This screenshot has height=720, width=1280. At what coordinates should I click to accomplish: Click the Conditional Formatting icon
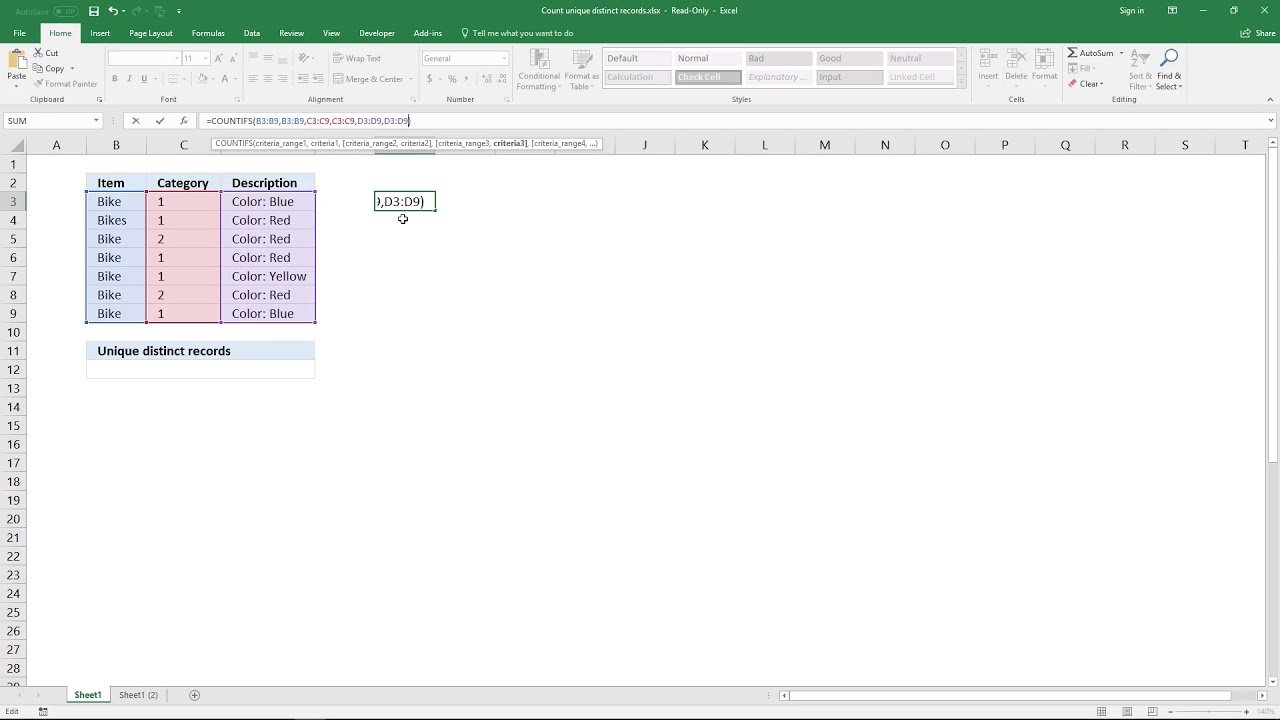[539, 58]
